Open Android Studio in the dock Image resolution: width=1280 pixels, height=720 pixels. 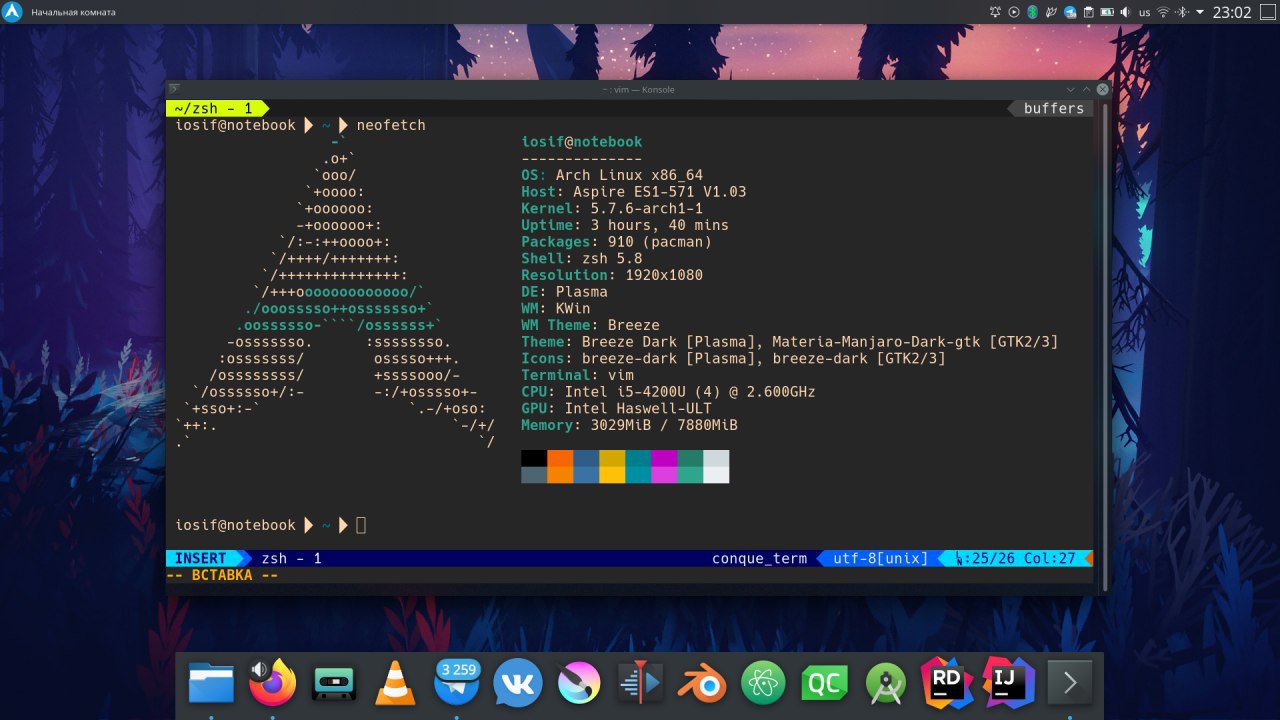click(886, 684)
